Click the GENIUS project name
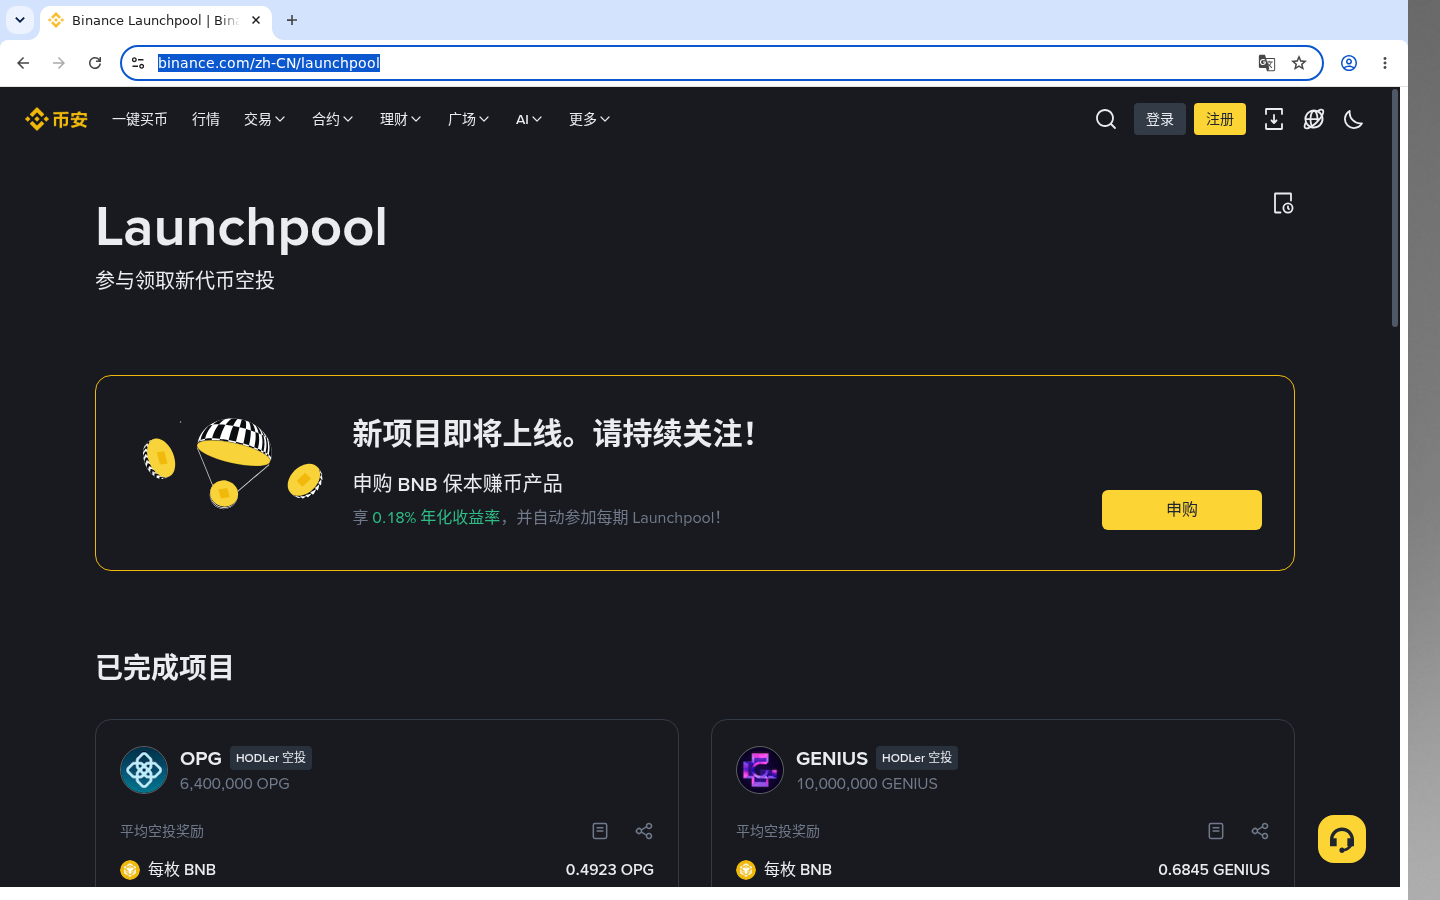This screenshot has width=1440, height=900. click(x=832, y=758)
